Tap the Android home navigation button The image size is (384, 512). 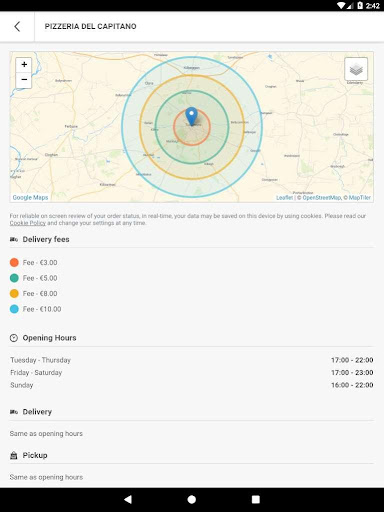192,499
